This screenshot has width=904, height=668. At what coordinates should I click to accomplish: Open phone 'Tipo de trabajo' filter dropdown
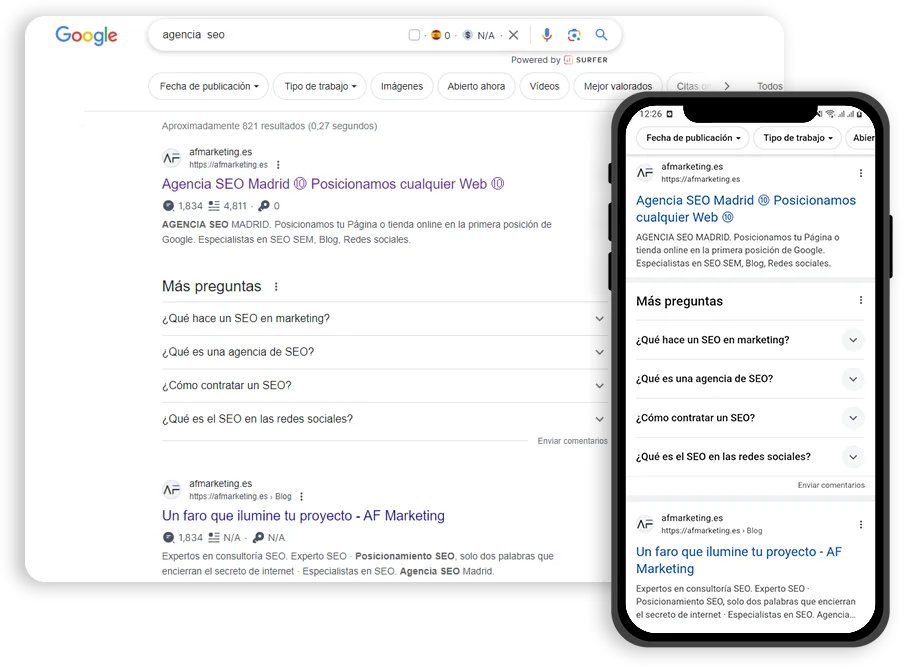[798, 138]
